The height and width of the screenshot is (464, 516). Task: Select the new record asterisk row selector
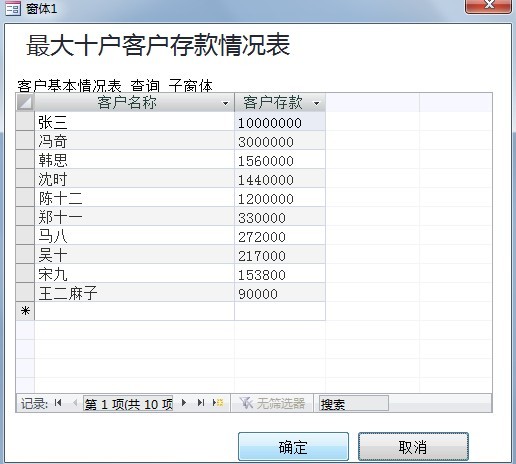click(25, 311)
